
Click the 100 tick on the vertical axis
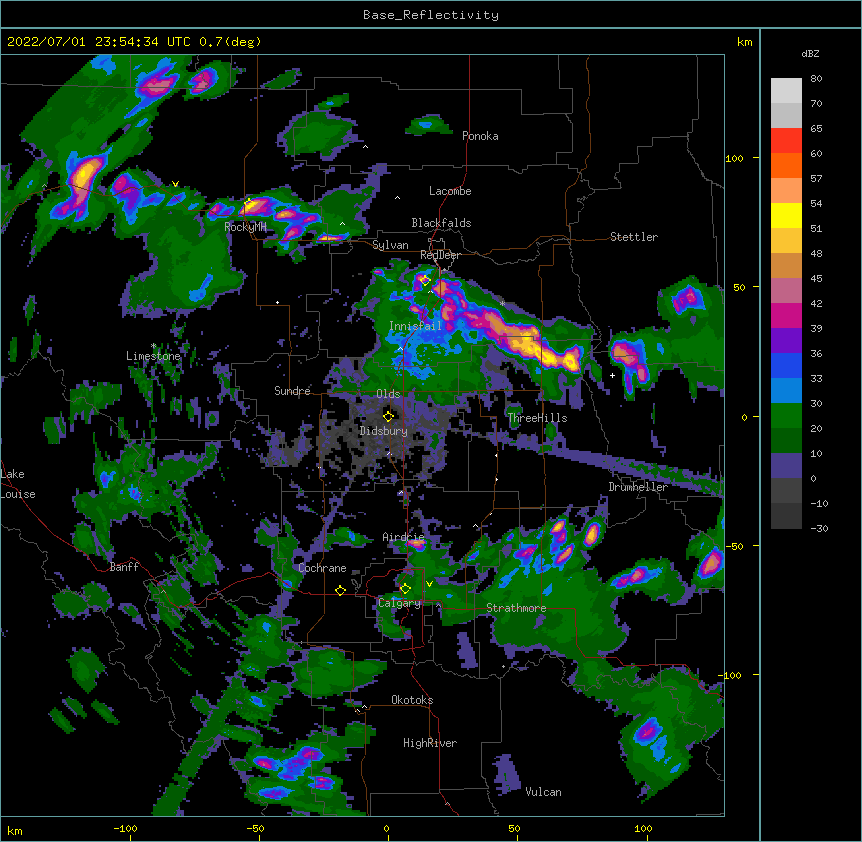click(734, 158)
